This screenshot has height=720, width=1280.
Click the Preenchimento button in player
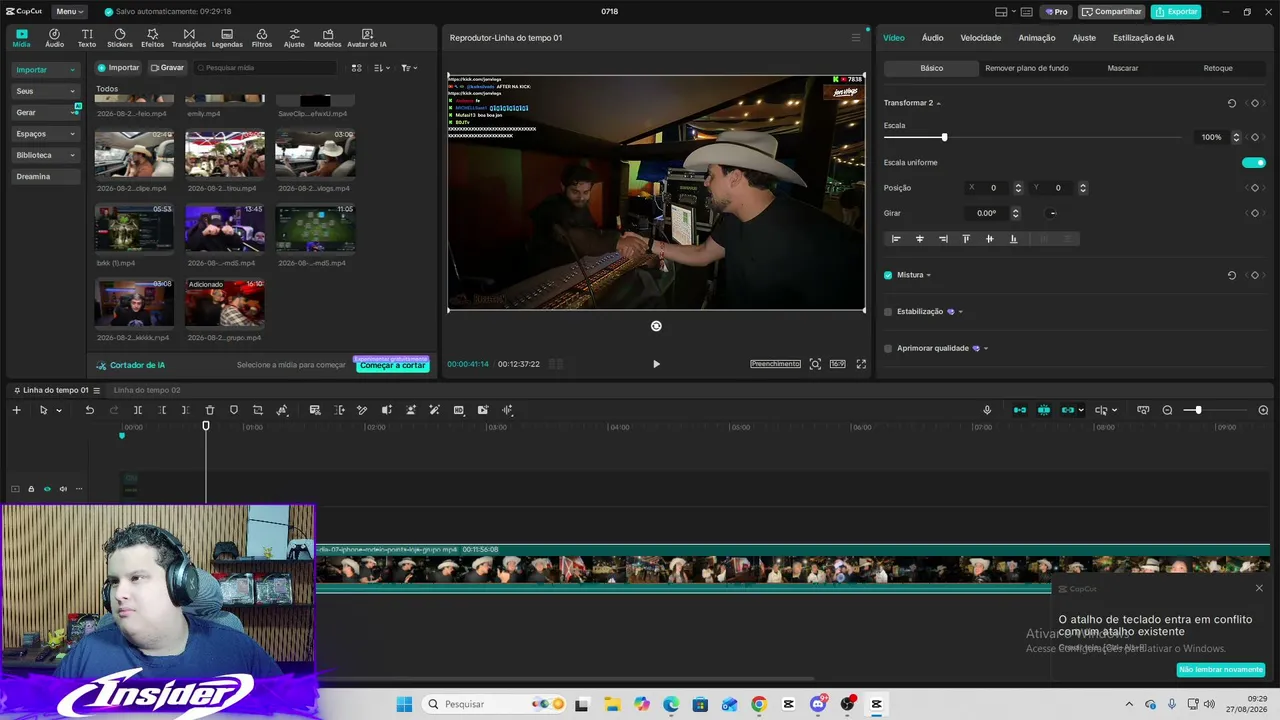tap(775, 364)
